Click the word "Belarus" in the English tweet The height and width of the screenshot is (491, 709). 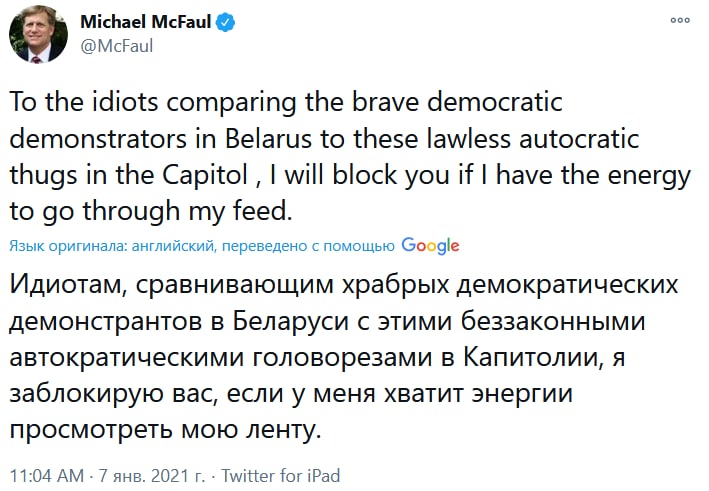click(x=268, y=139)
